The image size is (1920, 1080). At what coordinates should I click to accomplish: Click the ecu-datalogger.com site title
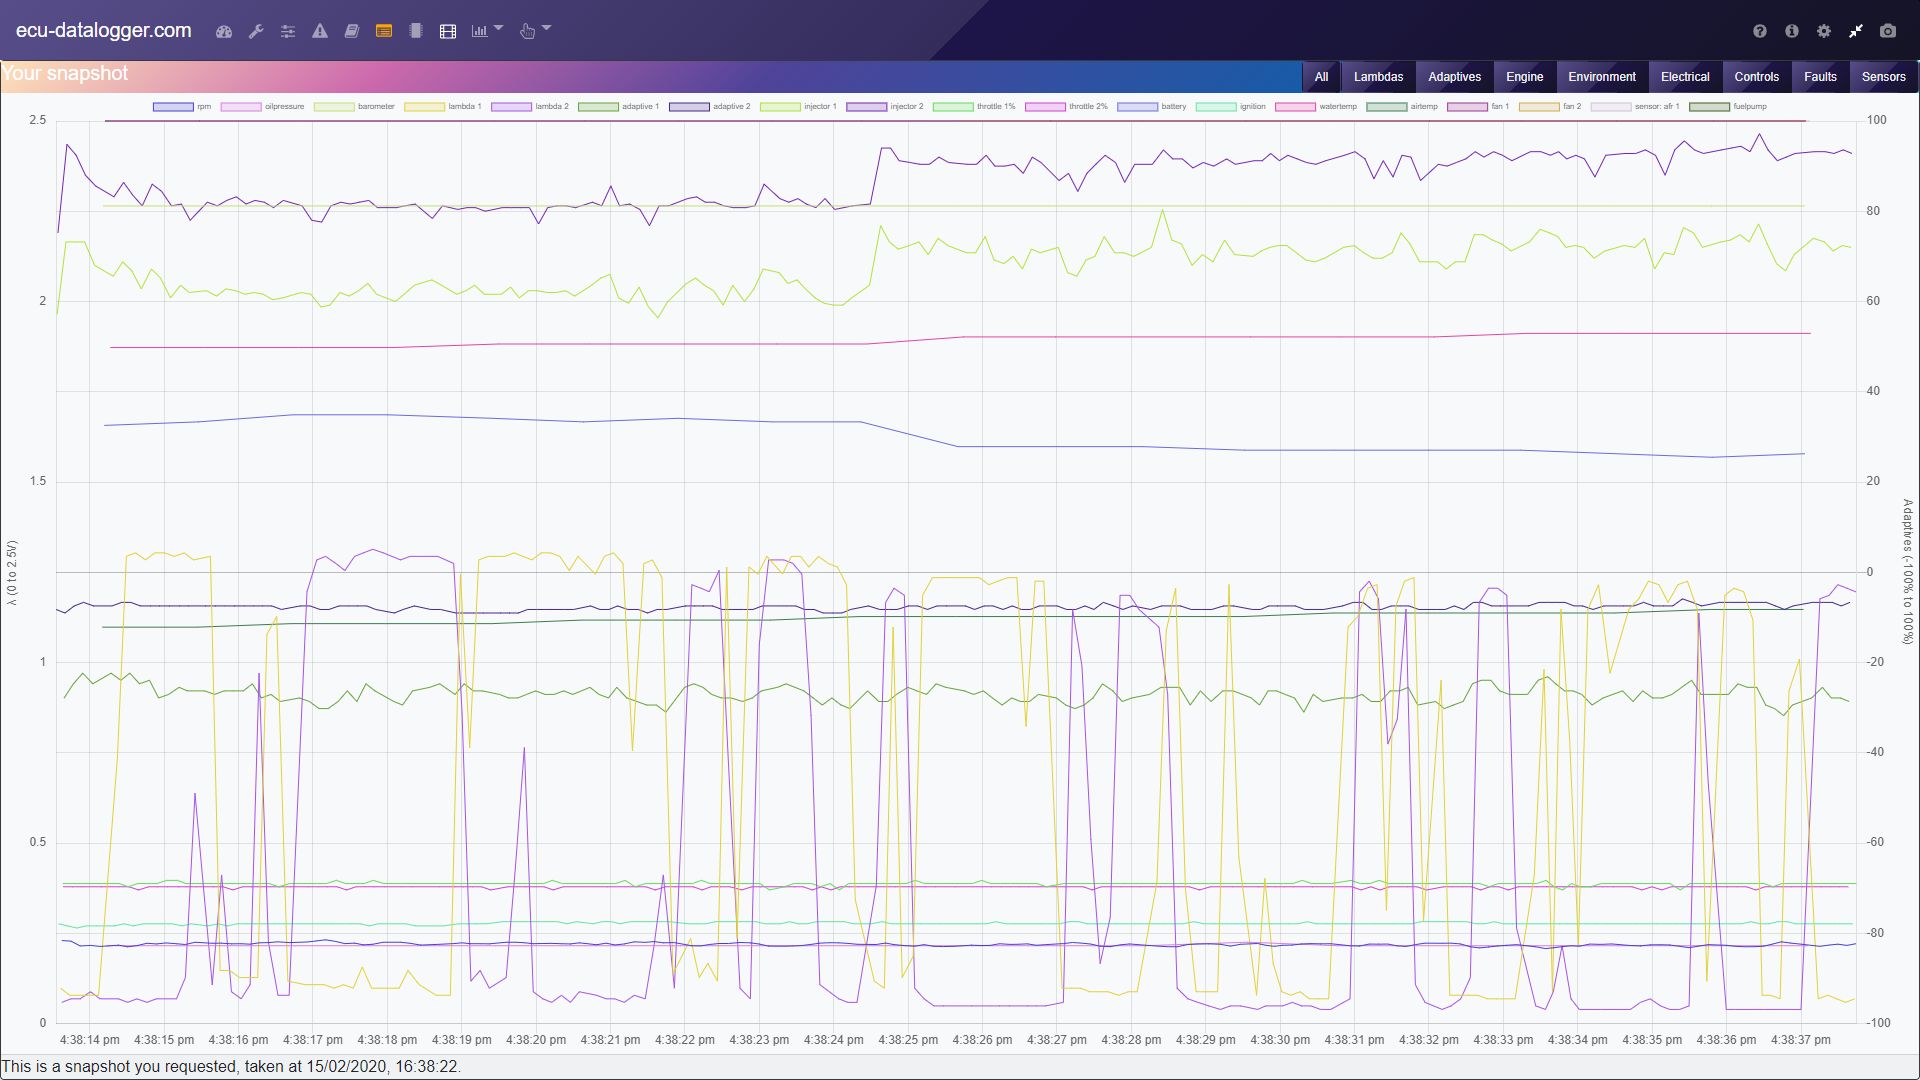coord(103,30)
